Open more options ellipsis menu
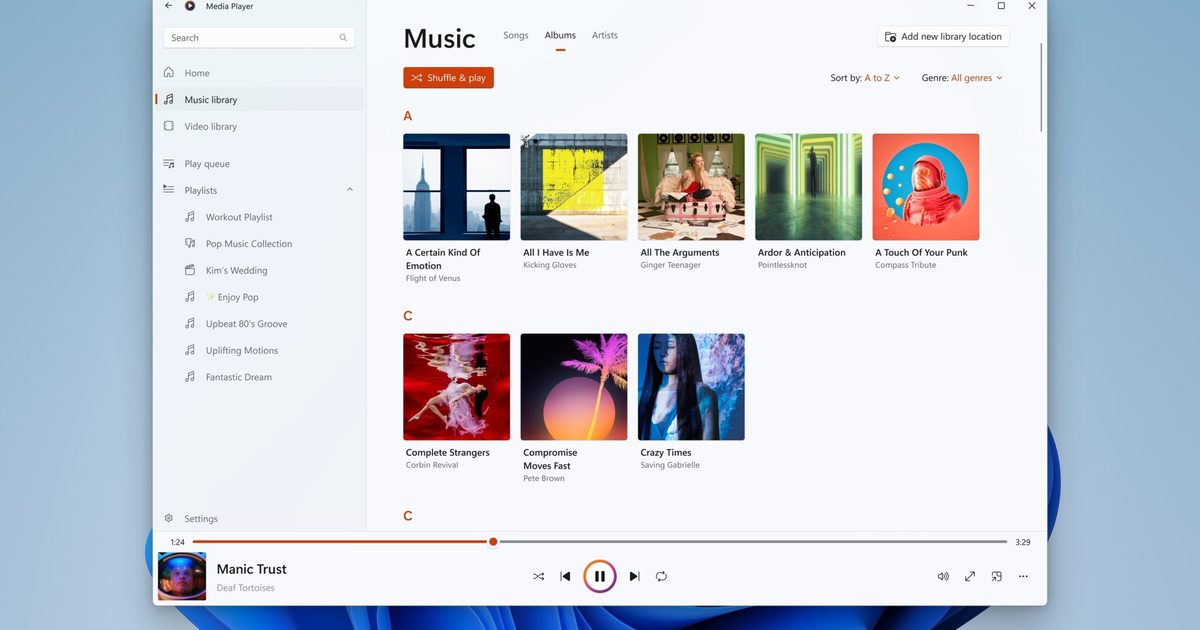1200x630 pixels. click(1023, 577)
